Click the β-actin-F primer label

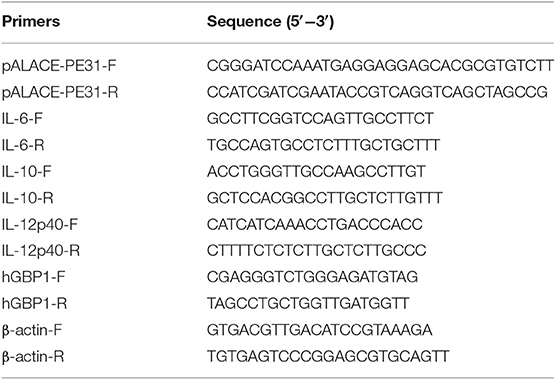[x=32, y=330]
